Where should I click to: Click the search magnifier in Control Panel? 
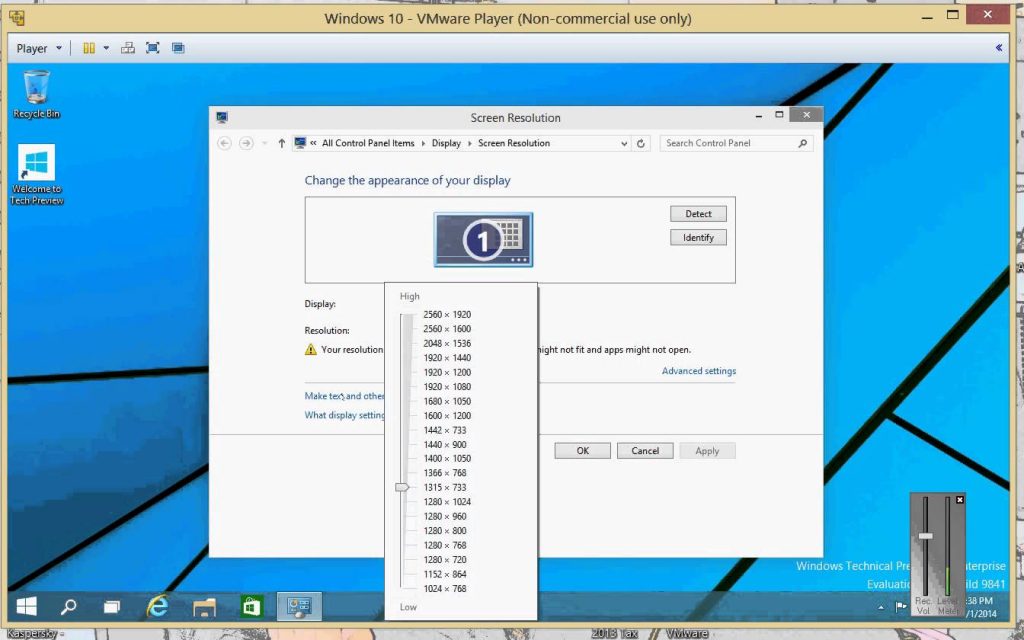803,143
